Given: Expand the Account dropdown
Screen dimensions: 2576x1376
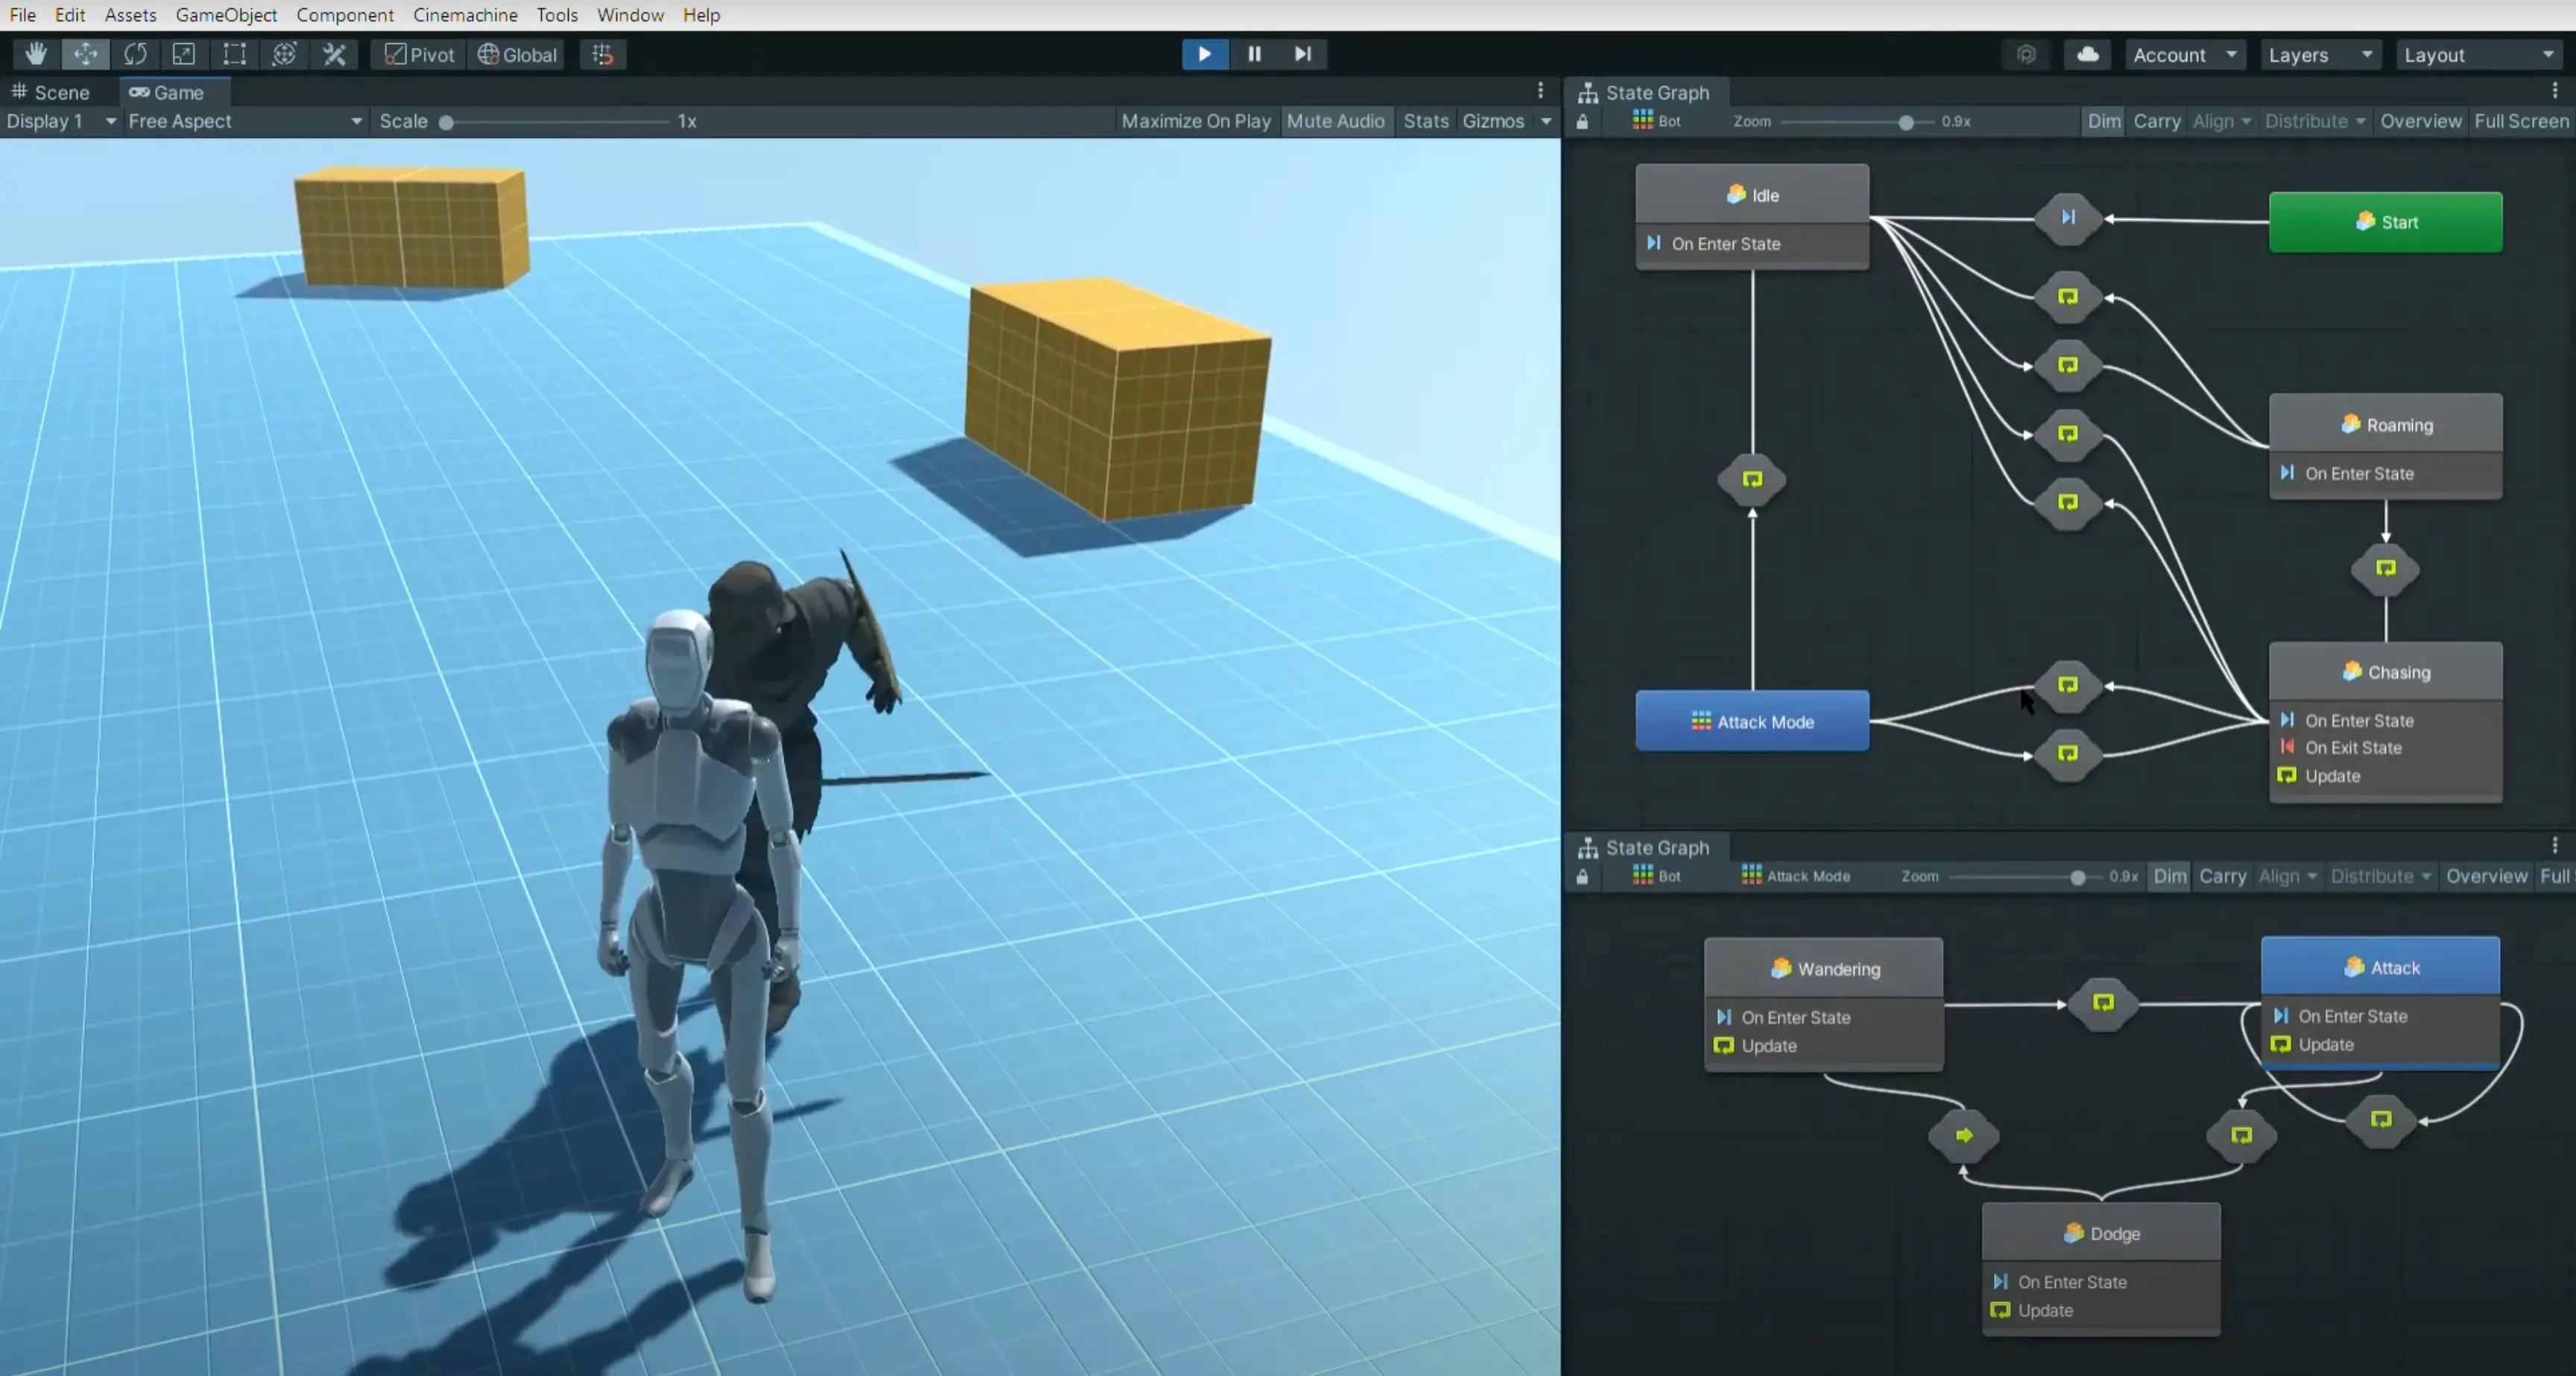Looking at the screenshot, I should point(2184,55).
